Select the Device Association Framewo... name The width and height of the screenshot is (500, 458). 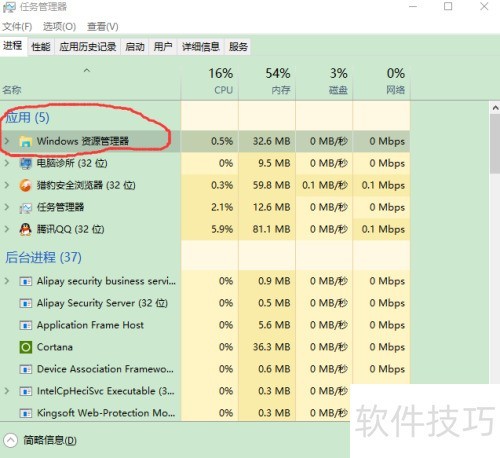pyautogui.click(x=105, y=369)
